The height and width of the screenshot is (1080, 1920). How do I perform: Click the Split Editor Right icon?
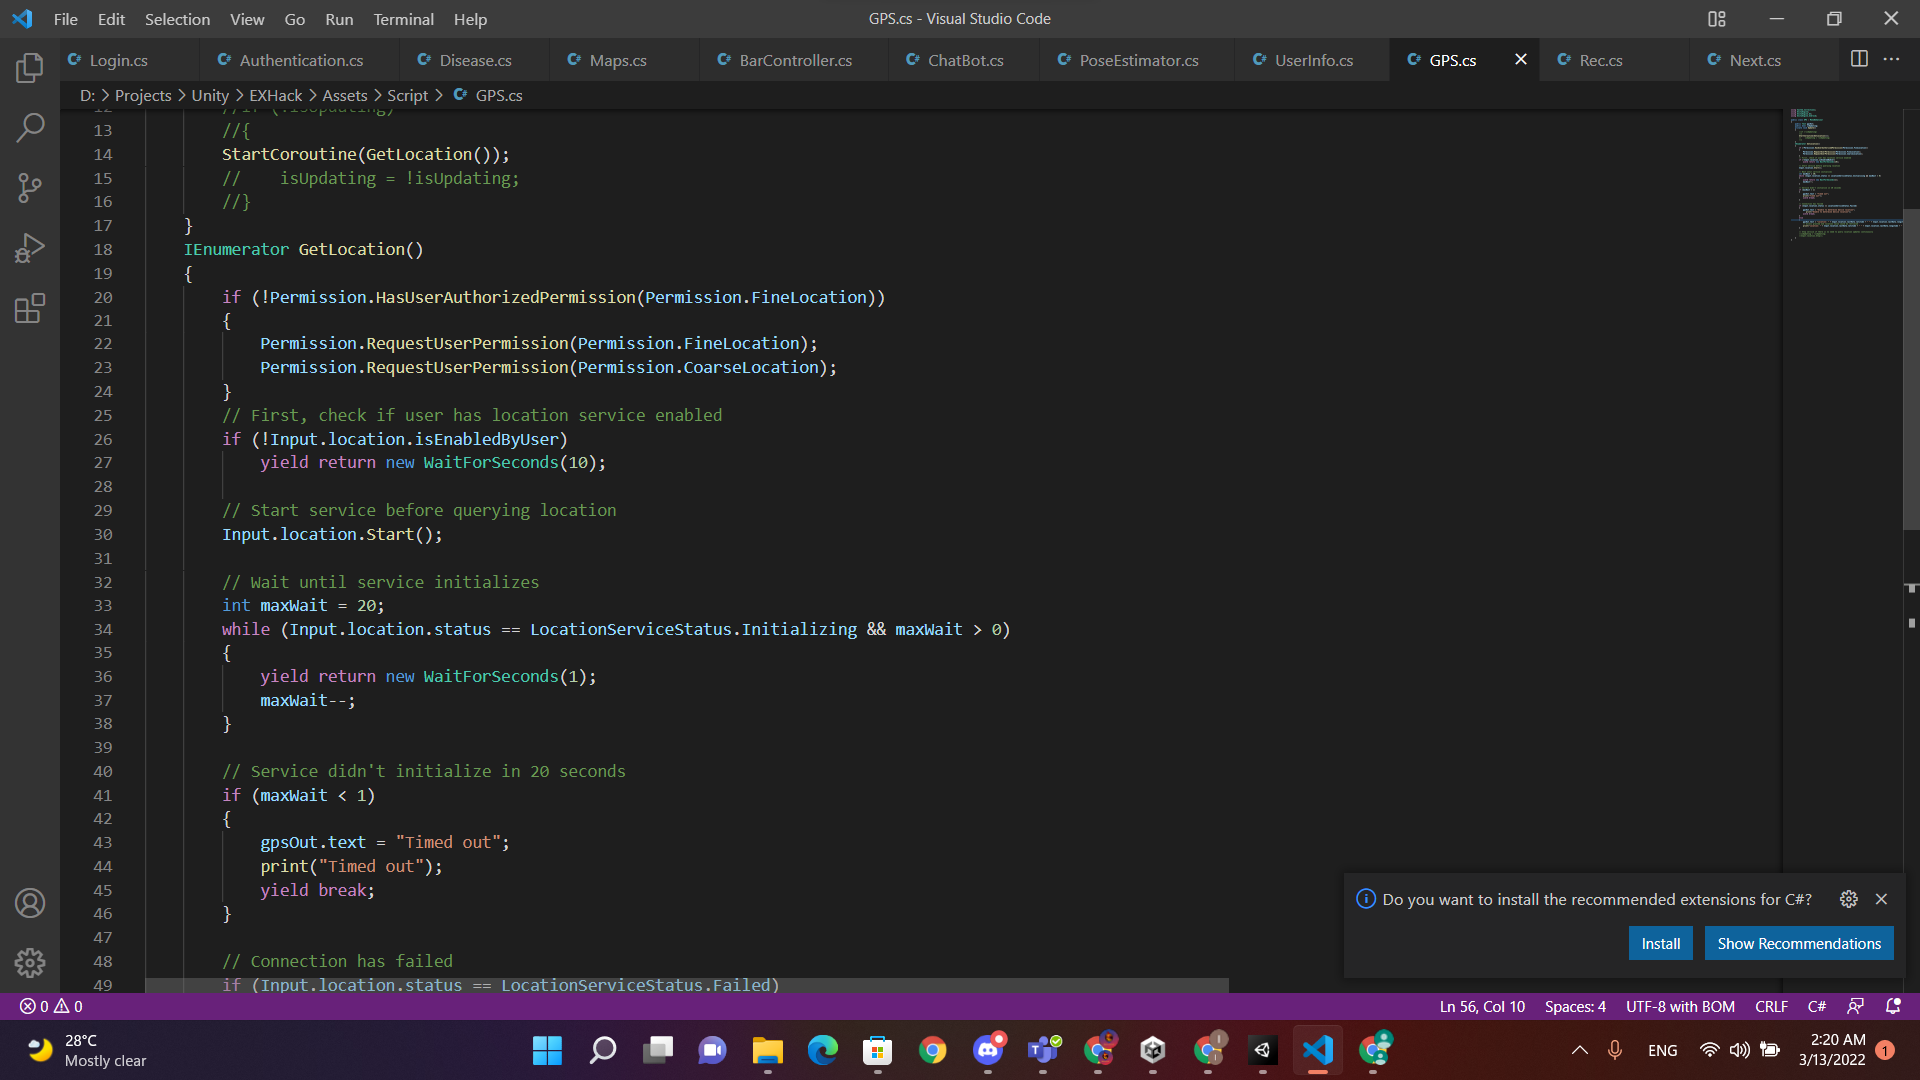[x=1859, y=59]
